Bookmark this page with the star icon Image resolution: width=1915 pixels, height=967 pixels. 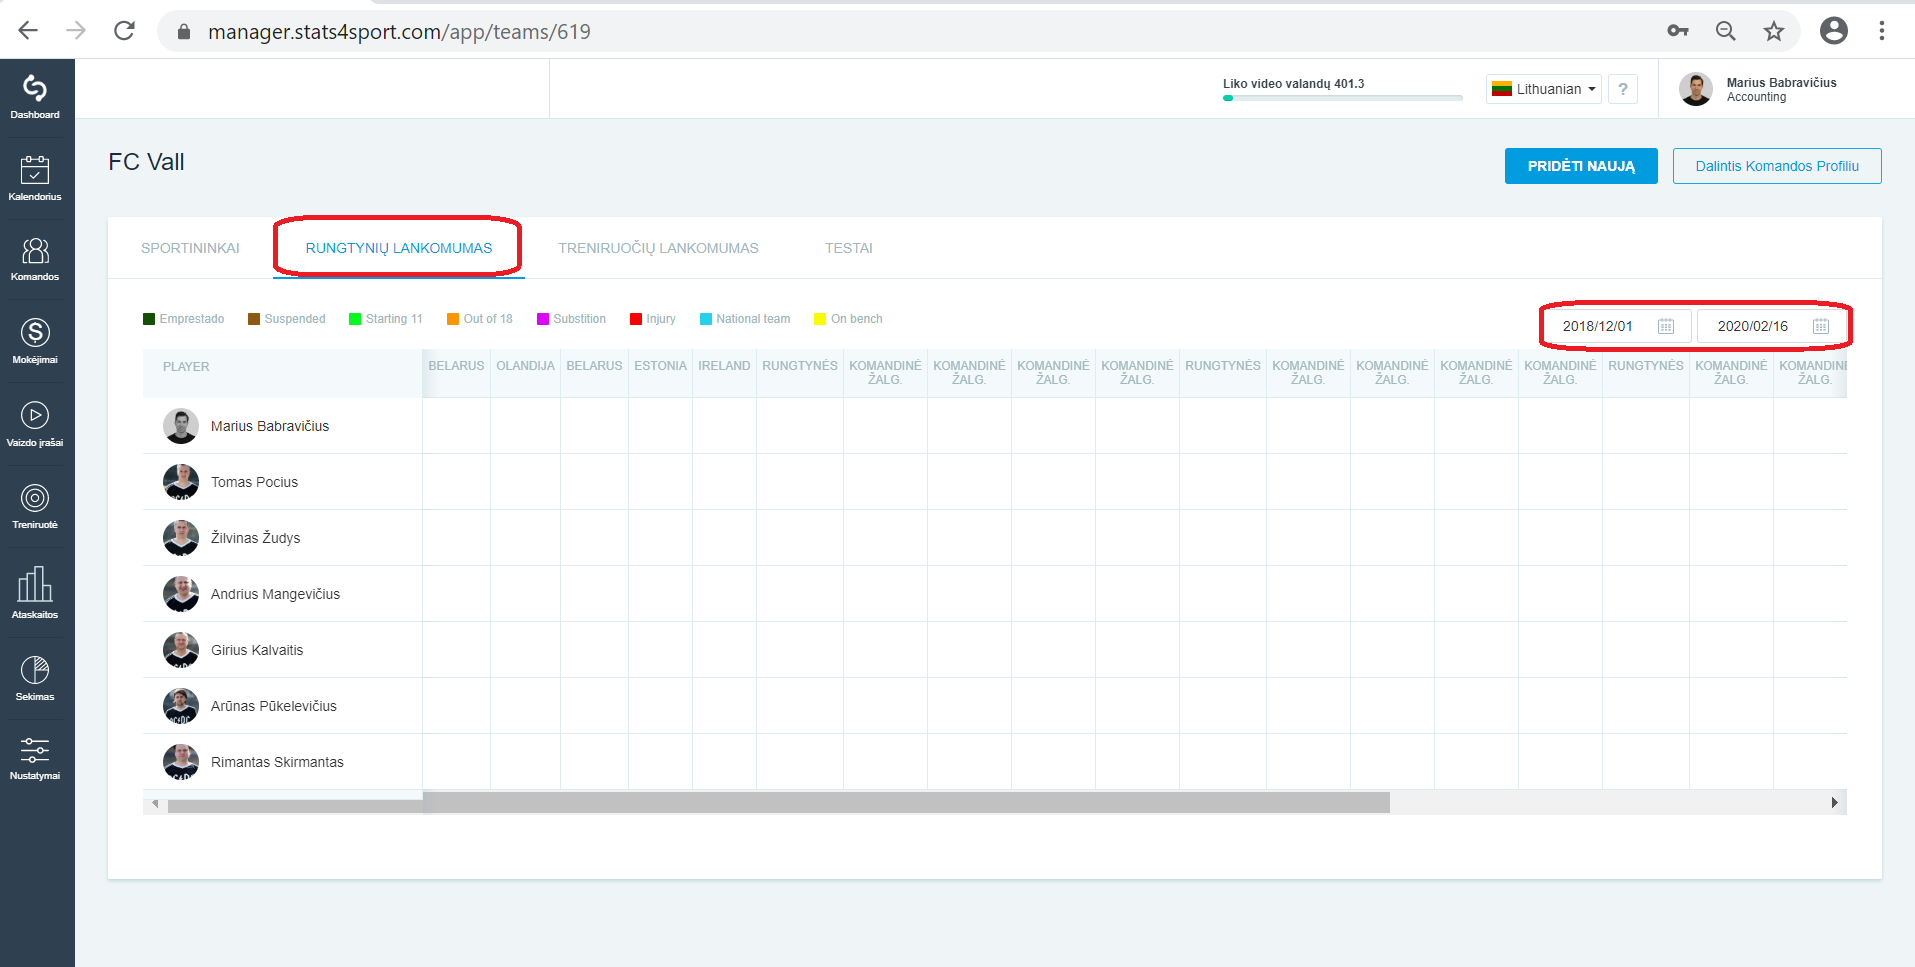(x=1774, y=31)
